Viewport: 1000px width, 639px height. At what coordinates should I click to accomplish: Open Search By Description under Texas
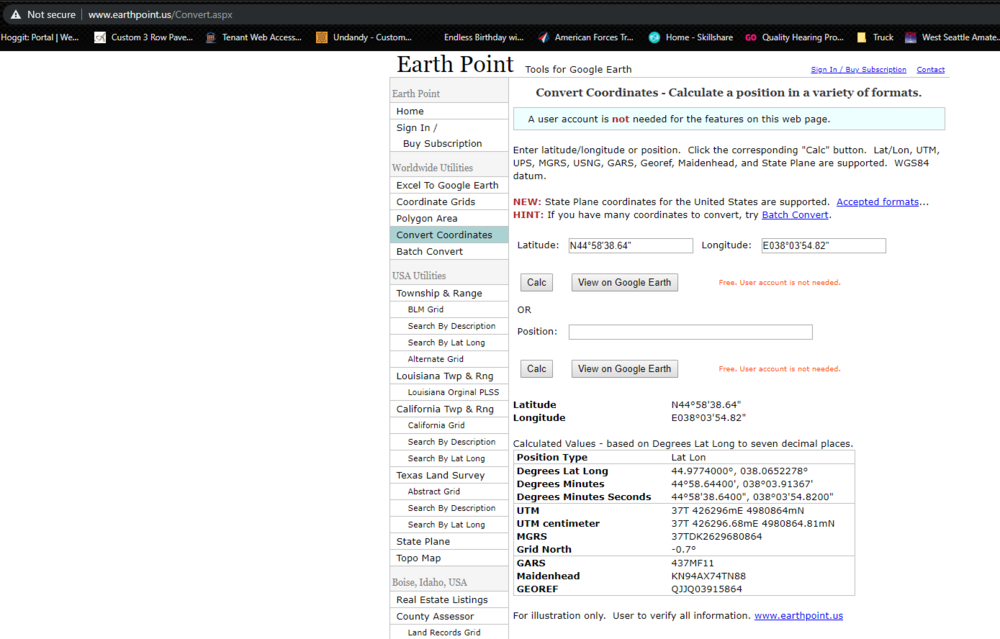pos(449,508)
